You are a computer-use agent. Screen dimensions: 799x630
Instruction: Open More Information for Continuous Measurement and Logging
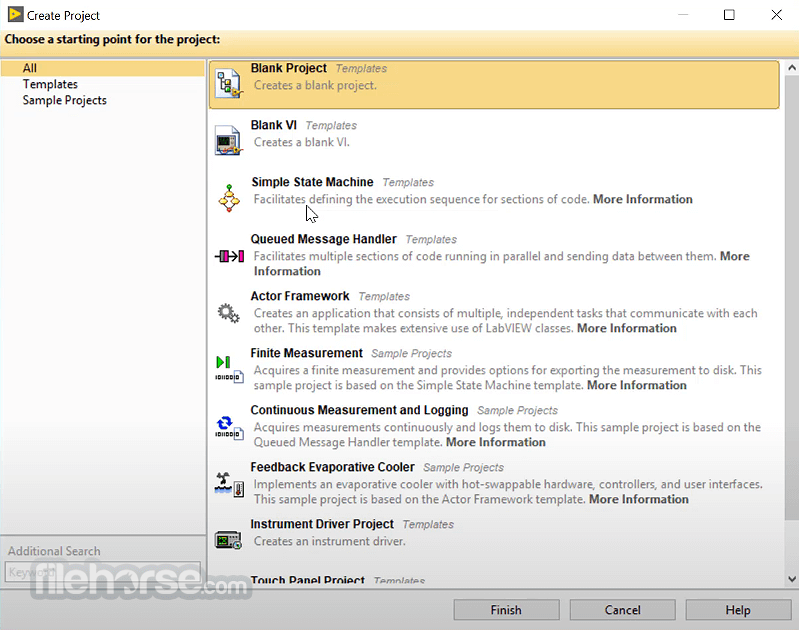coord(495,442)
